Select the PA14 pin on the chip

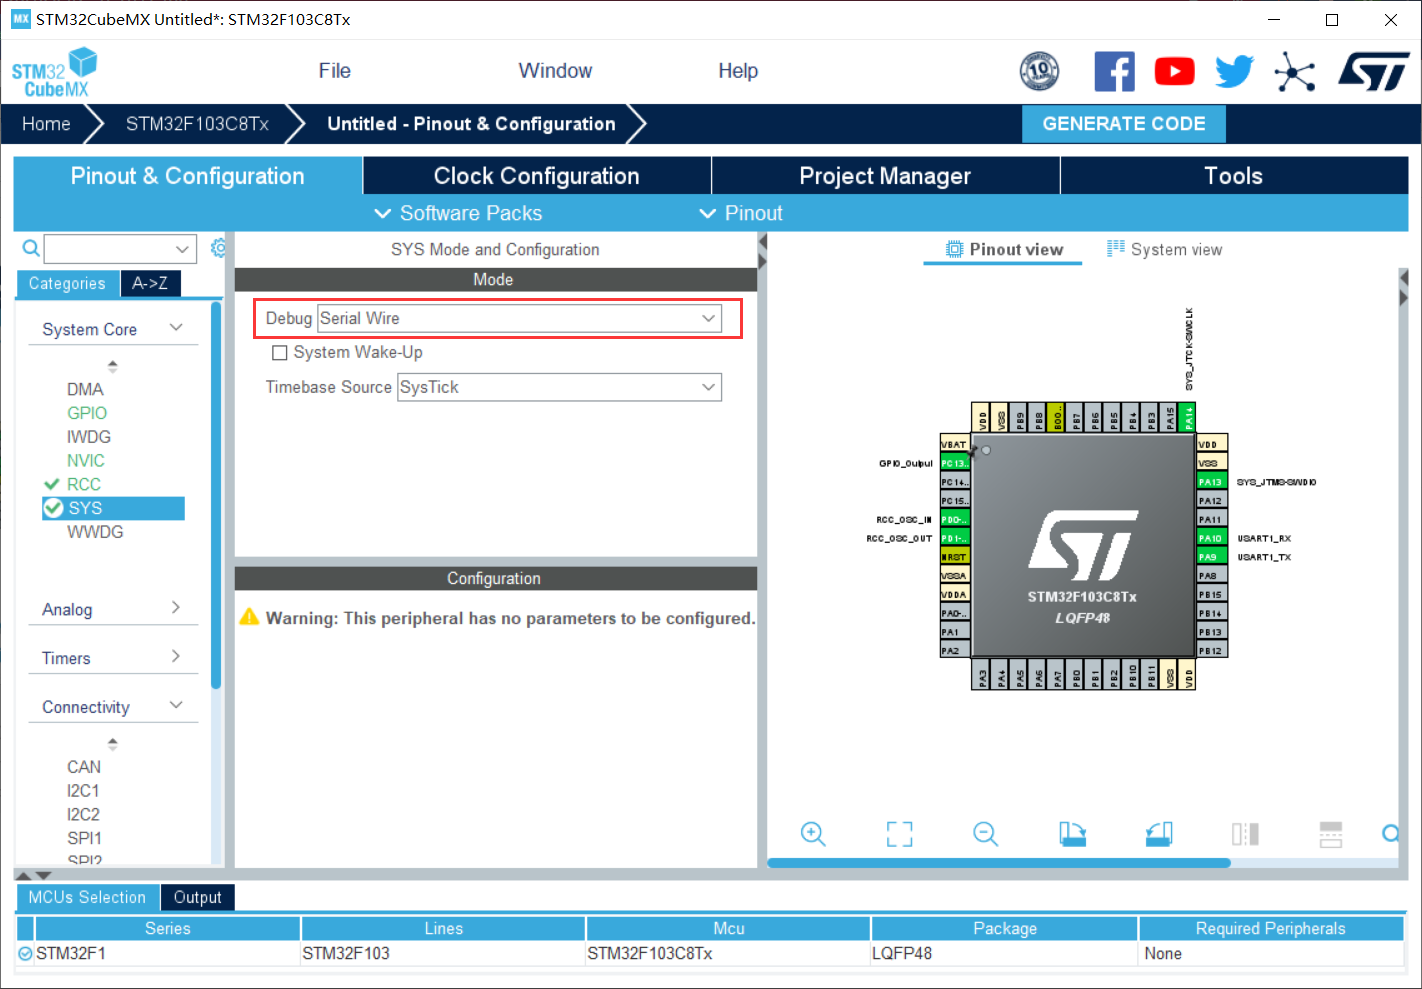pyautogui.click(x=1187, y=417)
